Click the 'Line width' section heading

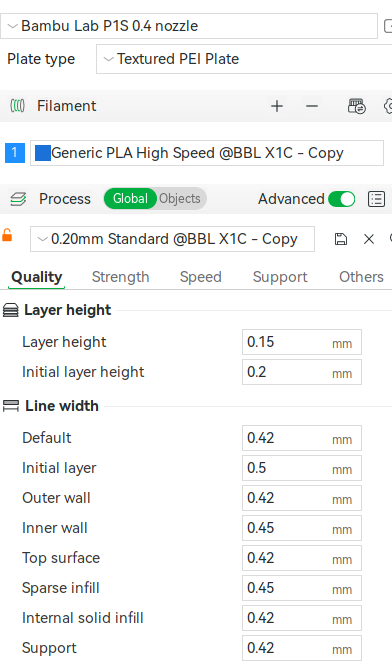pyautogui.click(x=62, y=406)
